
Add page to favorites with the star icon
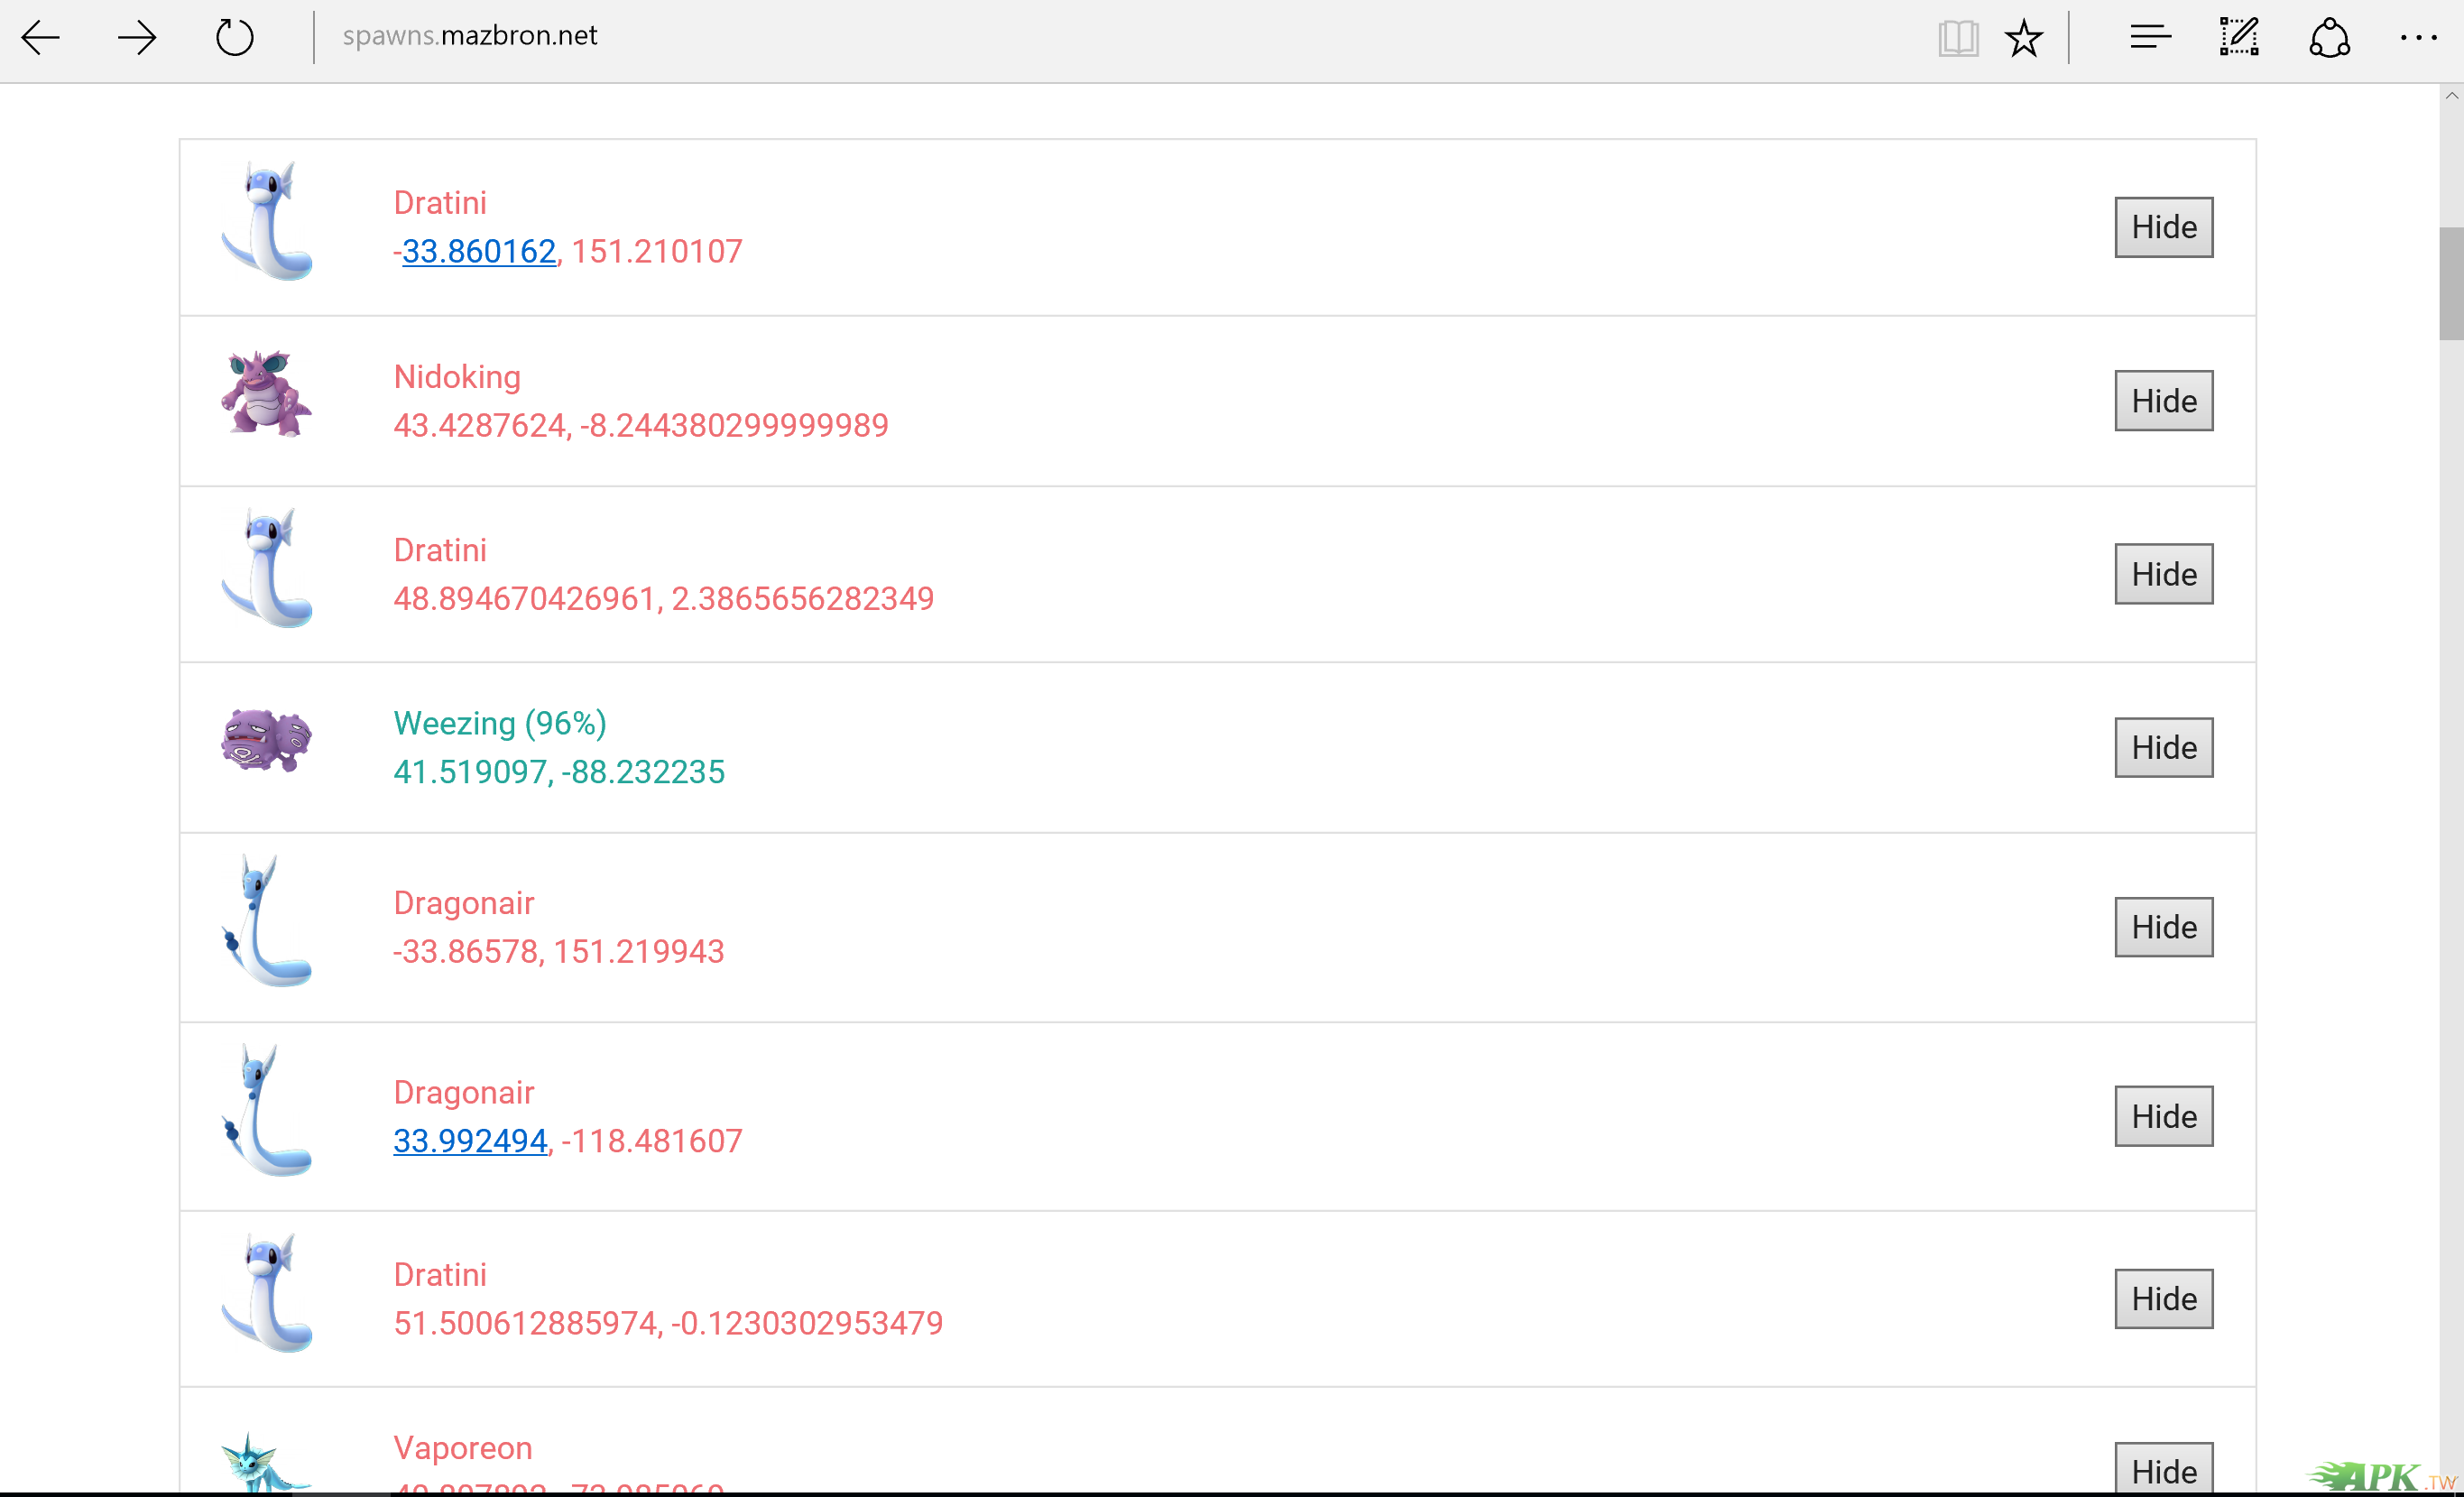coord(2024,38)
